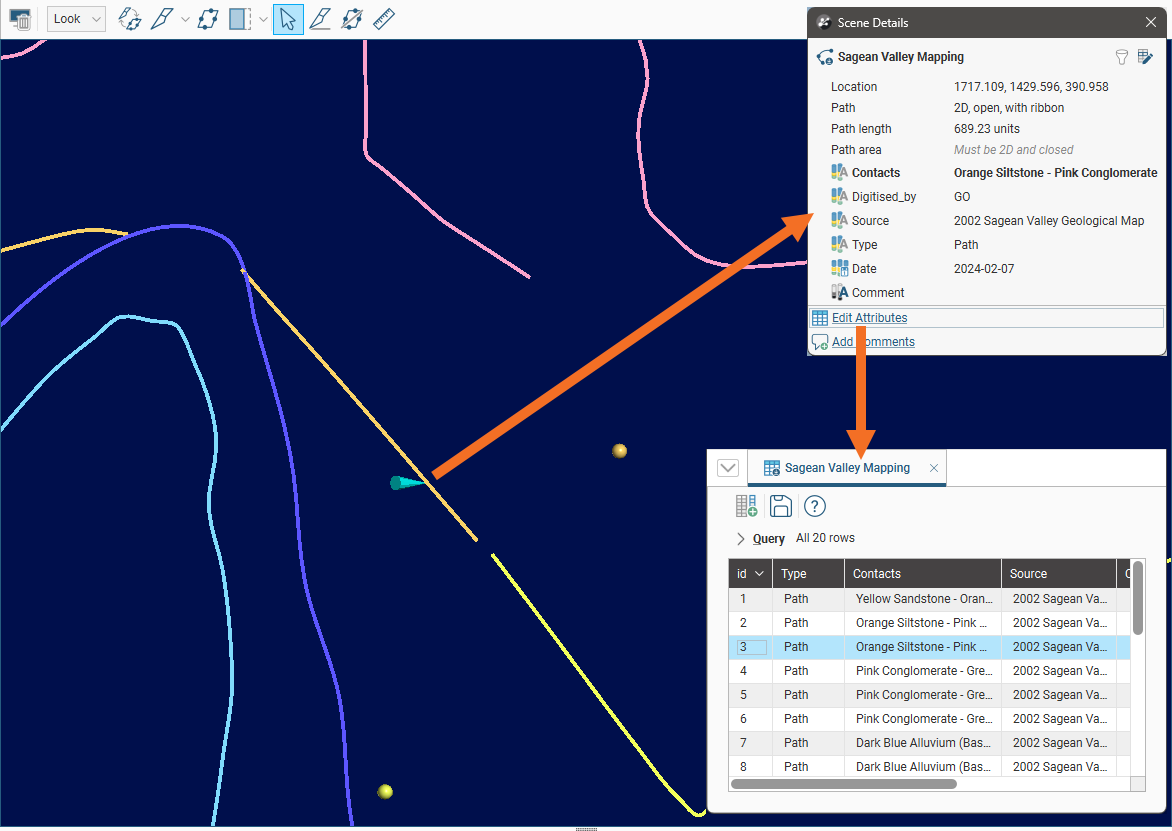This screenshot has height=831, width=1172.
Task: Click the add column icon in table toolbar
Action: (746, 506)
